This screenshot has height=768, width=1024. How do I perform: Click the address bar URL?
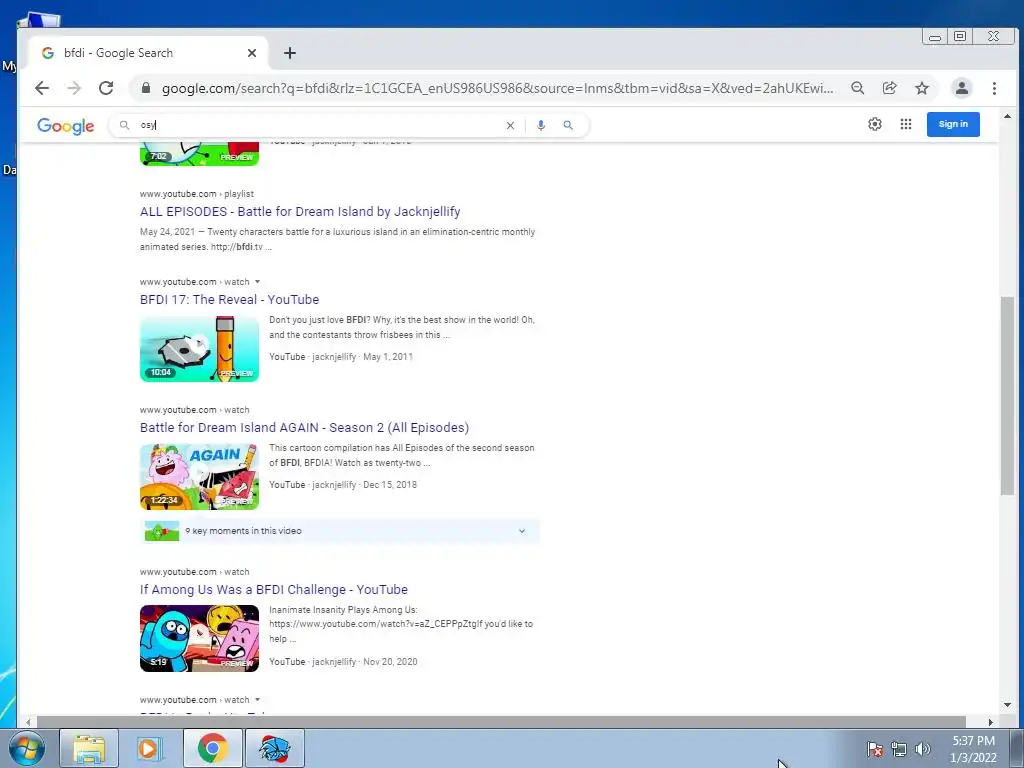pyautogui.click(x=497, y=88)
